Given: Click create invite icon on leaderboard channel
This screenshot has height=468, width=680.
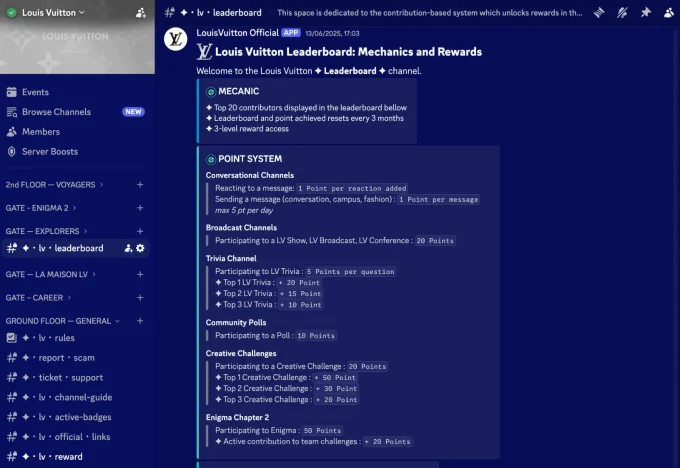Looking at the screenshot, I should tap(128, 248).
